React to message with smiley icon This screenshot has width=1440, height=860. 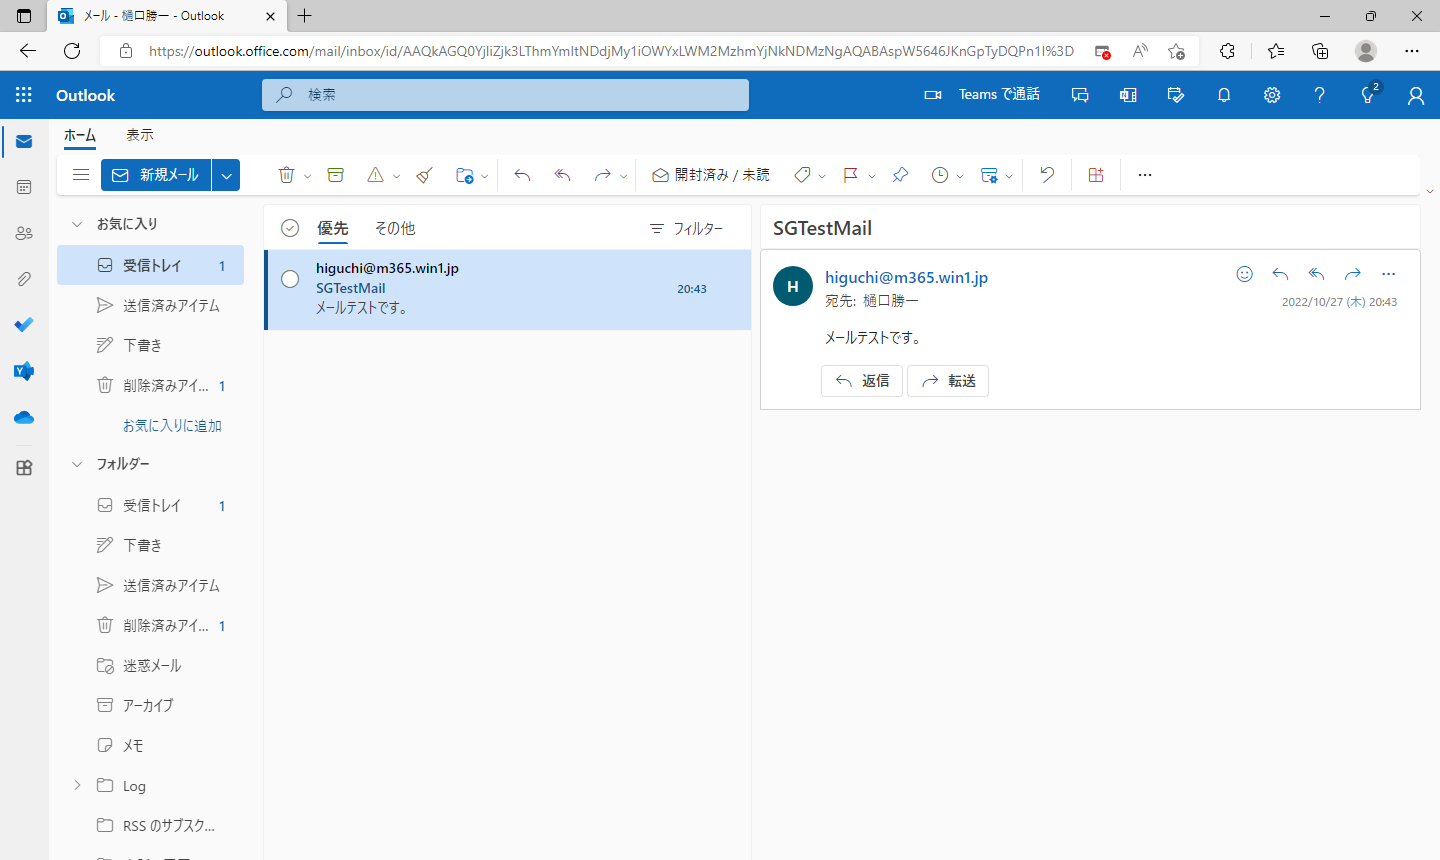click(1245, 274)
